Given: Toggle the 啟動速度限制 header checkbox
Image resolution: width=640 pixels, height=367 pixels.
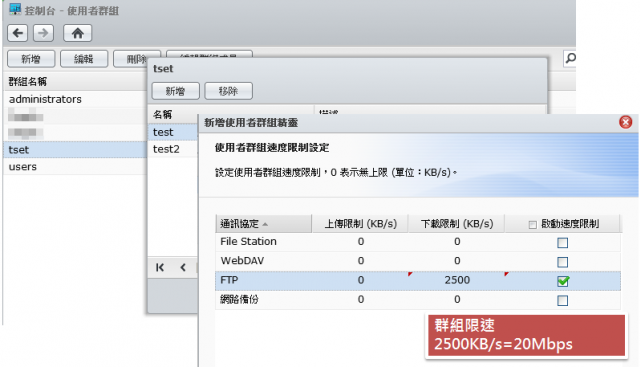Looking at the screenshot, I should pos(532,225).
